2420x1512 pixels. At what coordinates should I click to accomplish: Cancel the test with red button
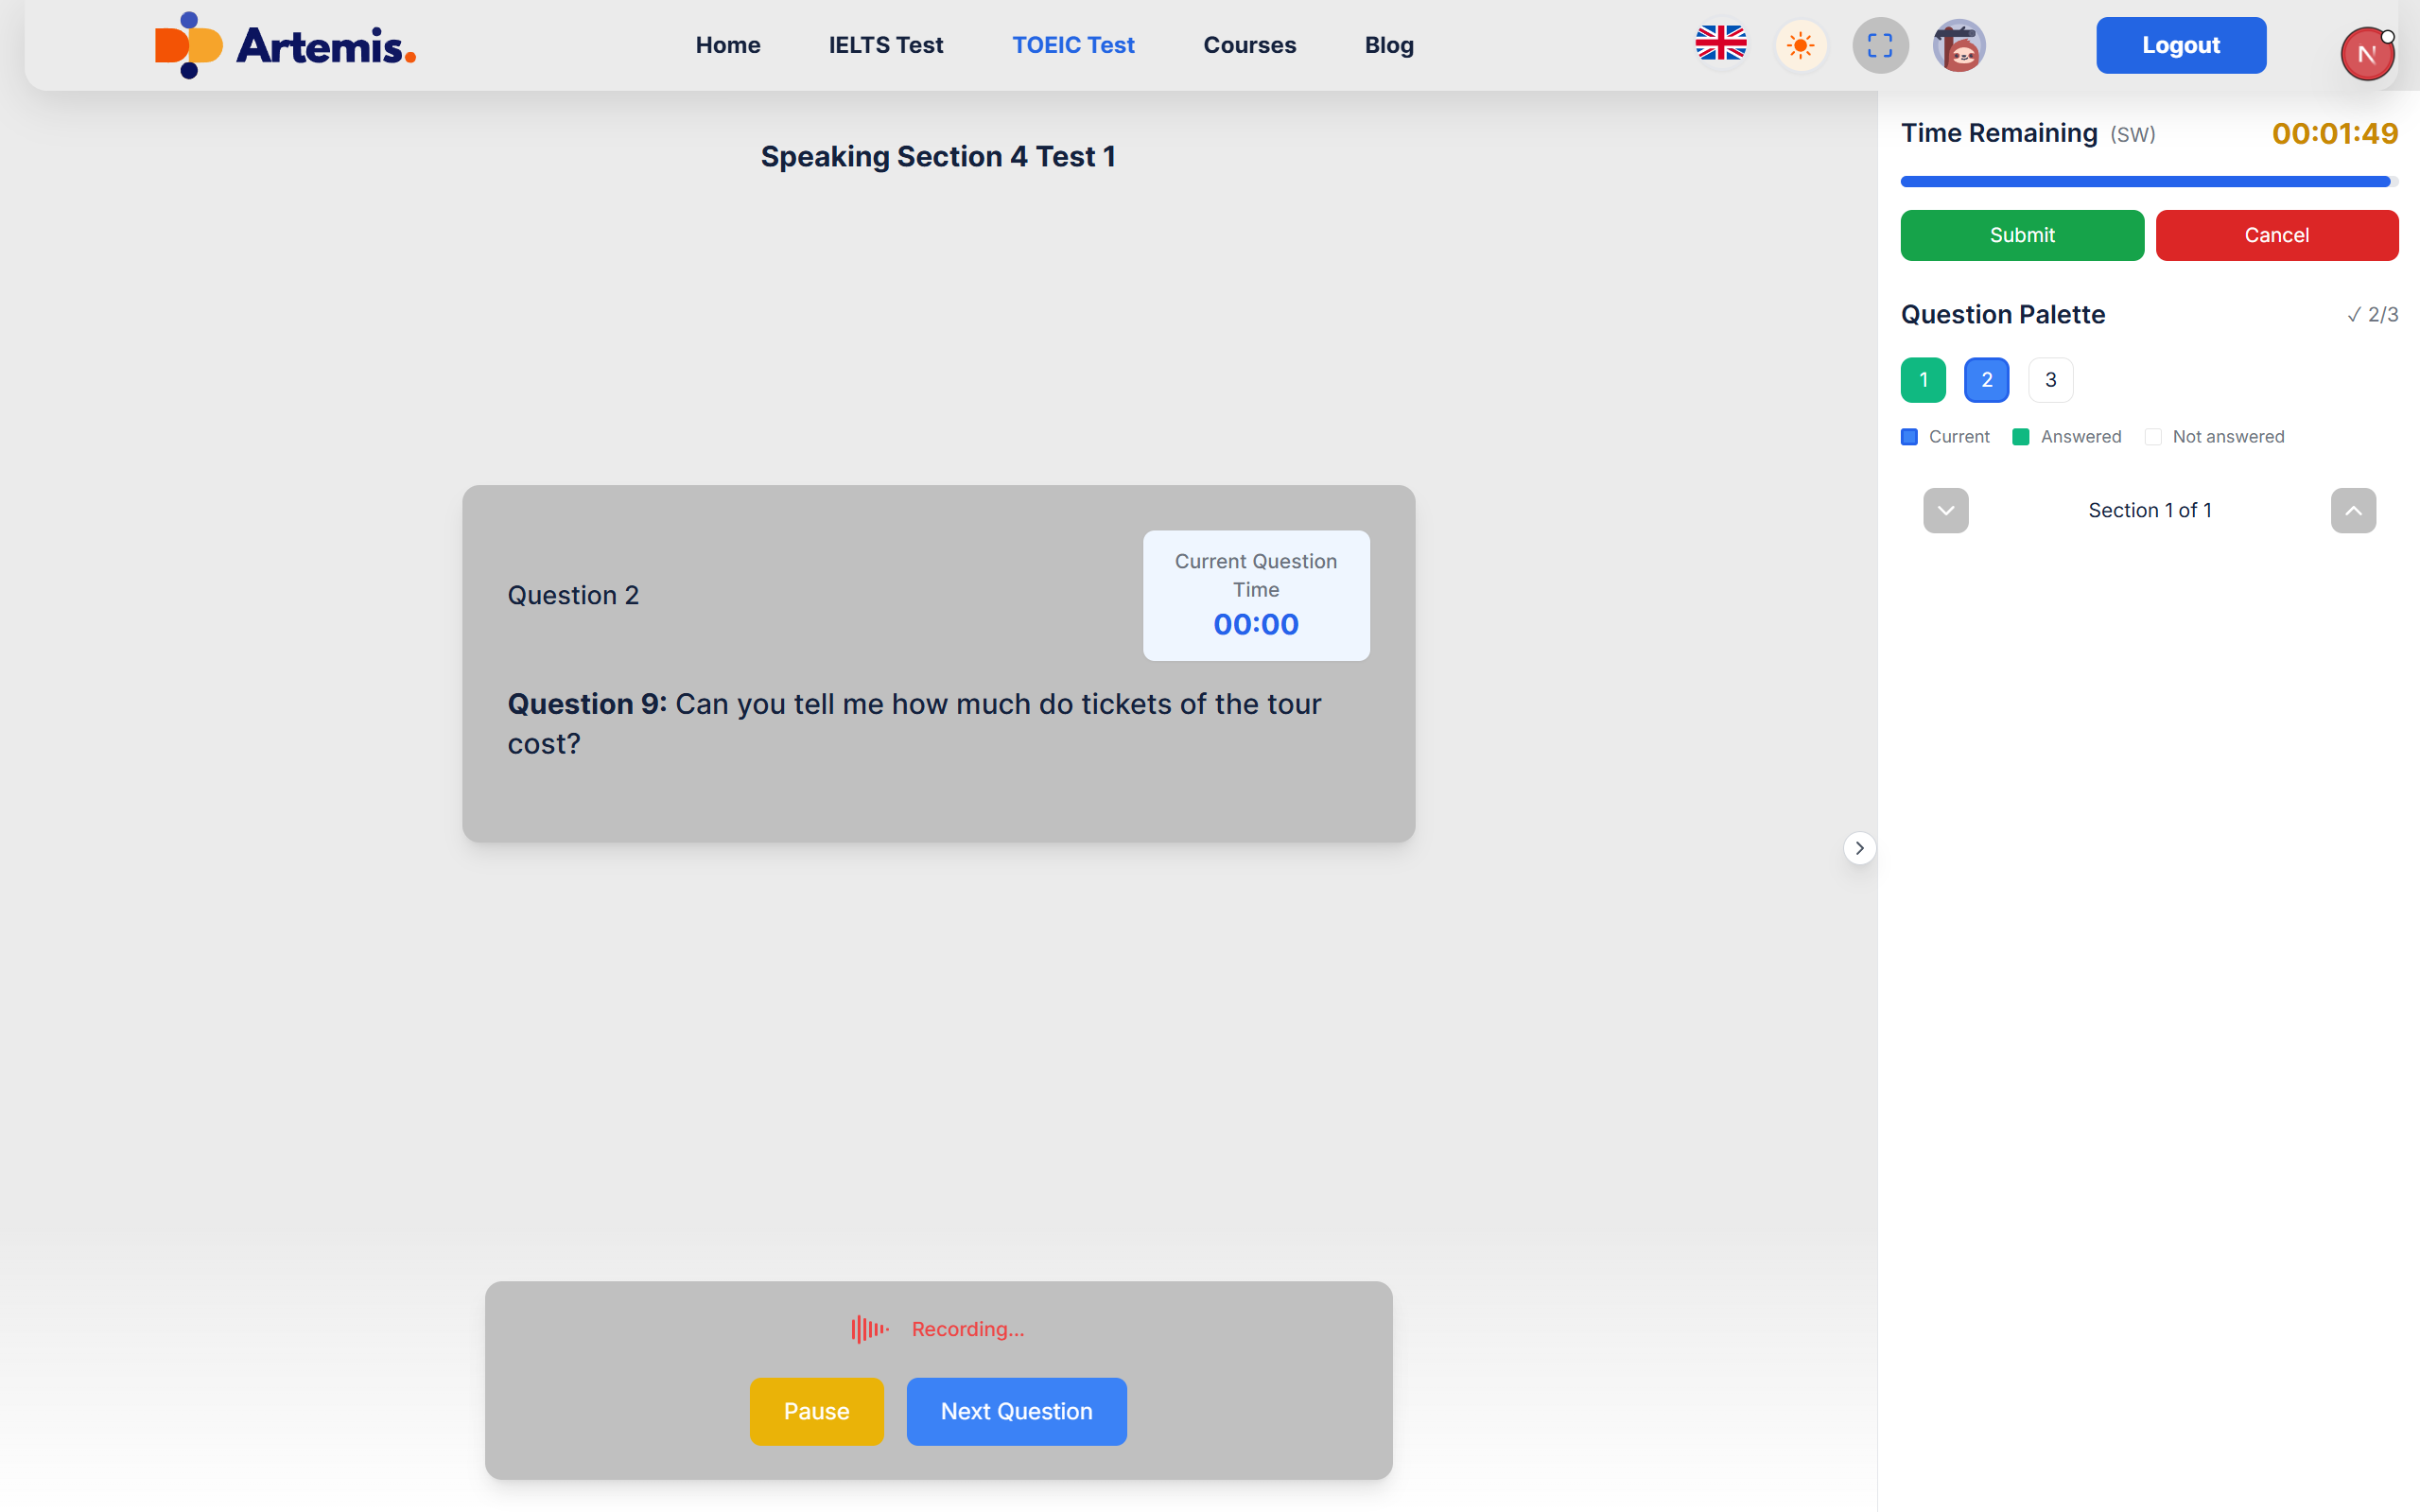click(x=2276, y=235)
